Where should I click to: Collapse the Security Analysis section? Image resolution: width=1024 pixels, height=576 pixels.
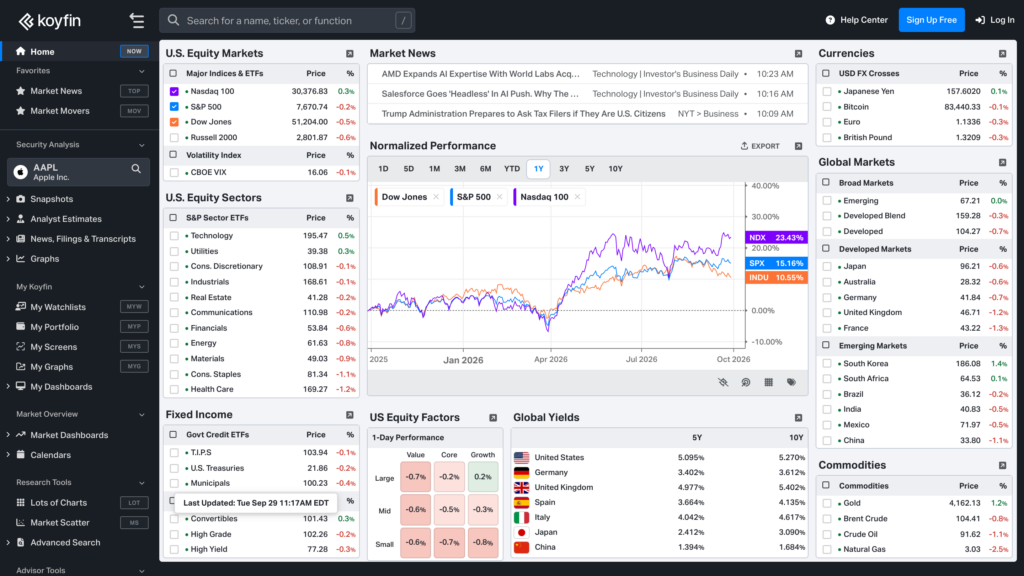coord(142,145)
